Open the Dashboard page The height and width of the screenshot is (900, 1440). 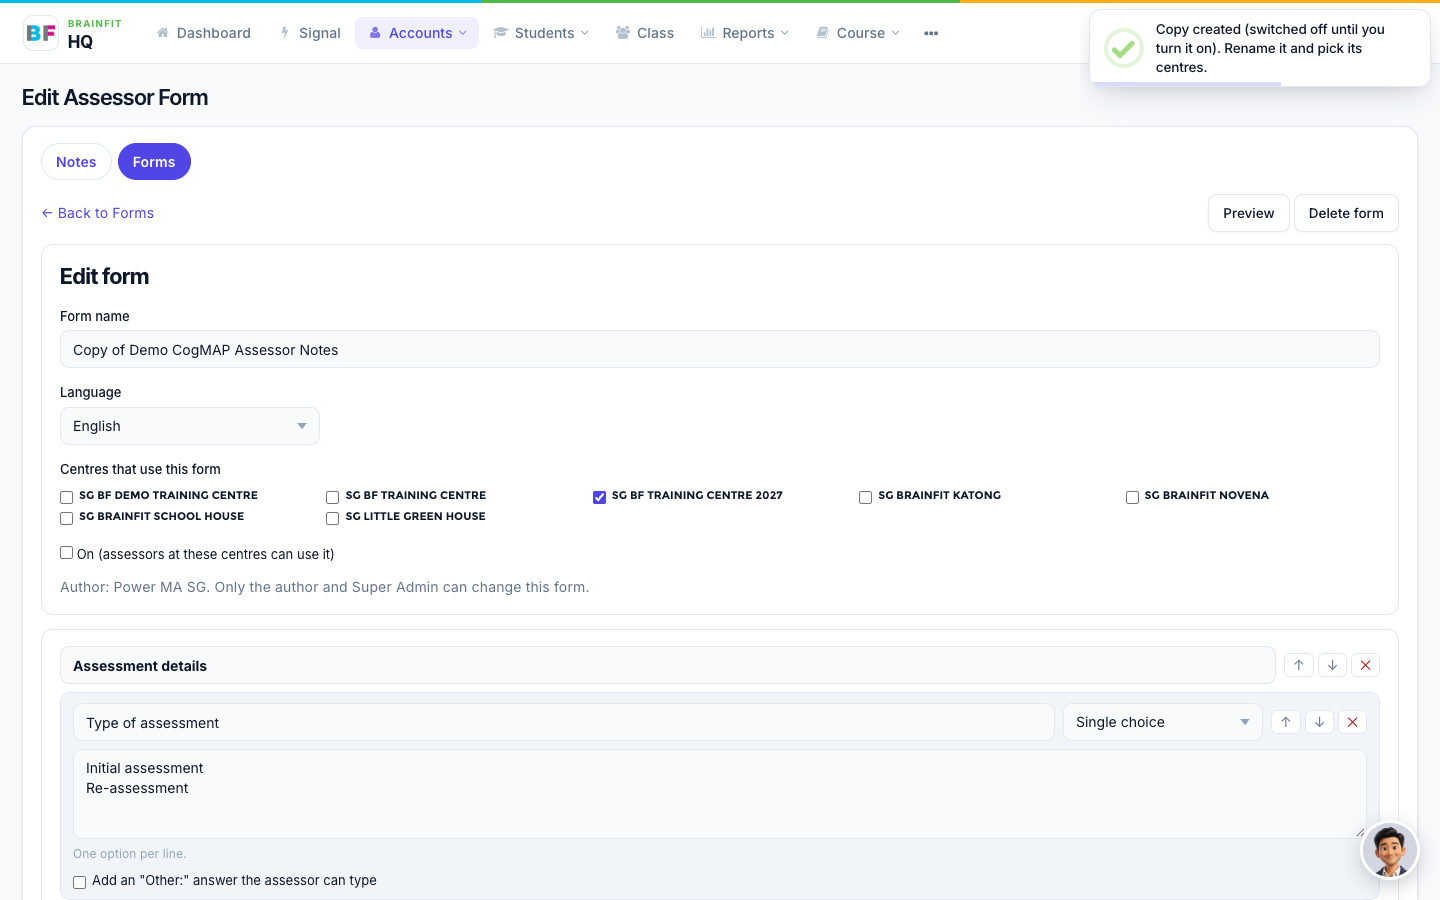(203, 33)
